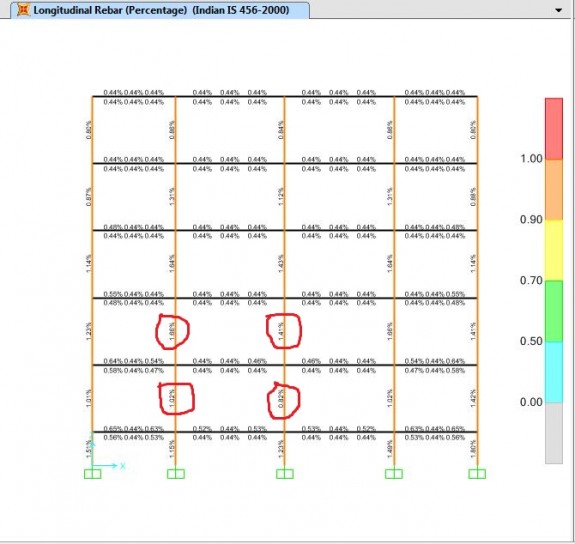Click the gray legend band below 0.00

point(554,433)
